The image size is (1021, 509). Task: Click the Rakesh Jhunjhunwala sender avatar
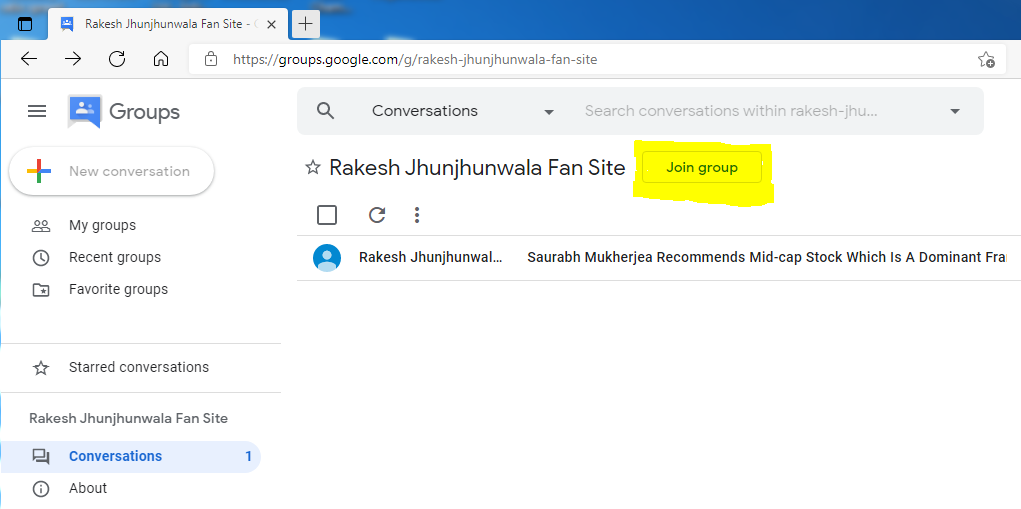click(327, 257)
